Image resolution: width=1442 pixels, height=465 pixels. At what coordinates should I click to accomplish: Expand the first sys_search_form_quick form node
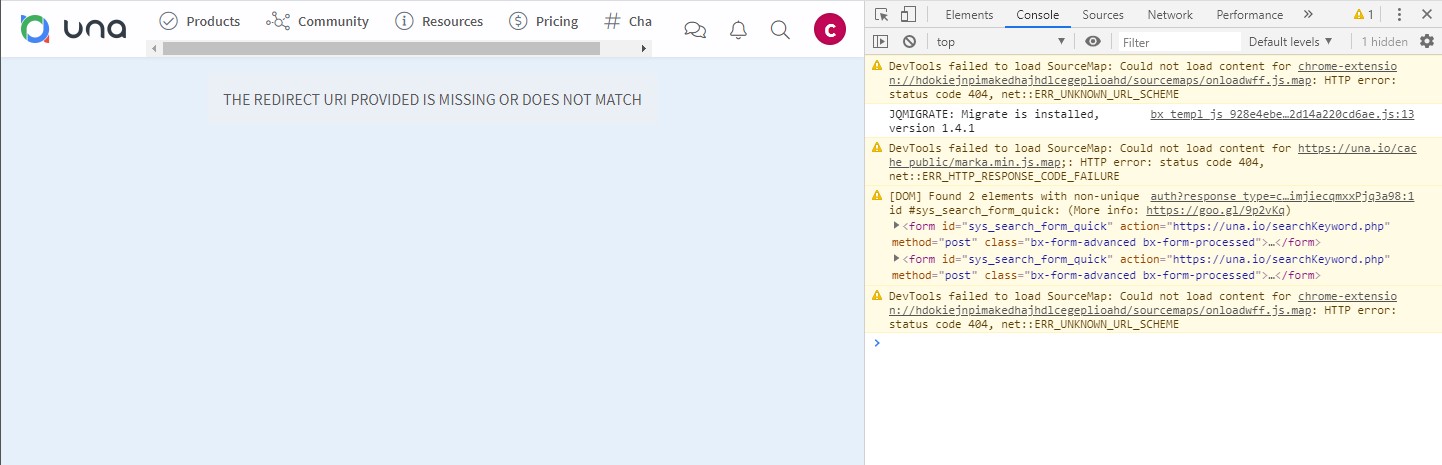[x=896, y=226]
